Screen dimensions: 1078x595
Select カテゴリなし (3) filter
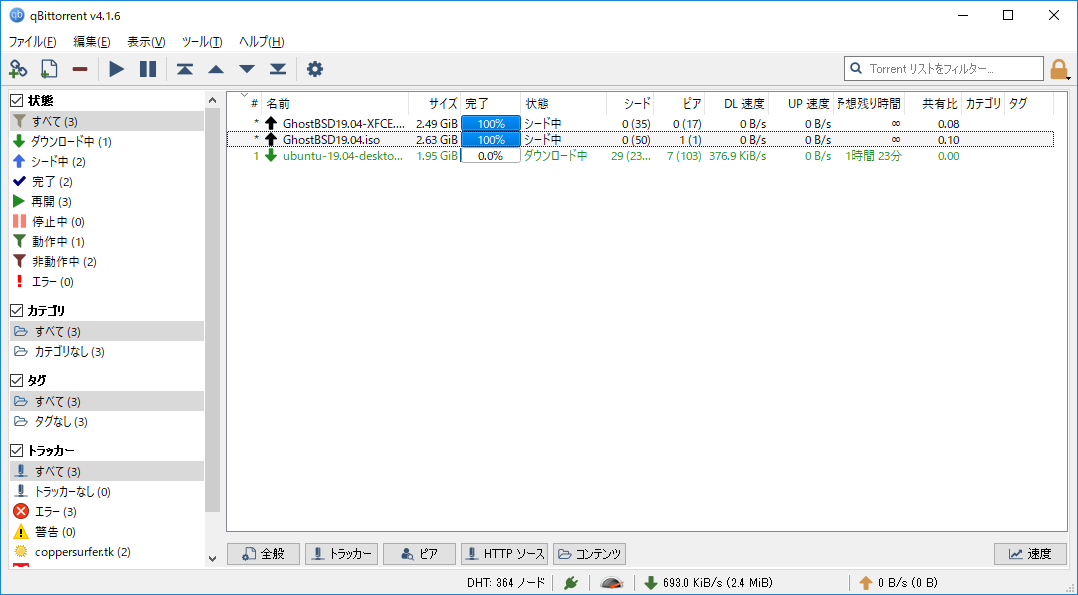point(107,351)
